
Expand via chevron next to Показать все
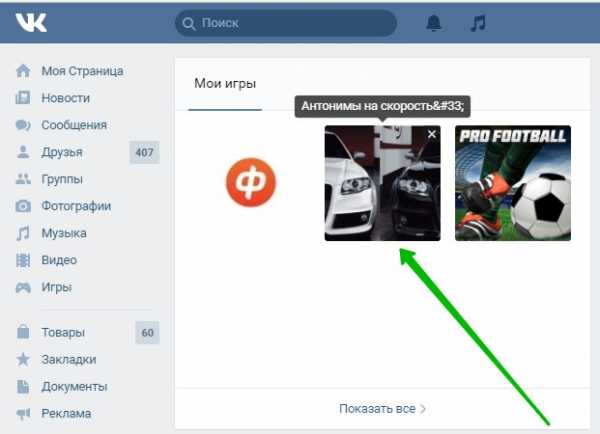pos(423,409)
